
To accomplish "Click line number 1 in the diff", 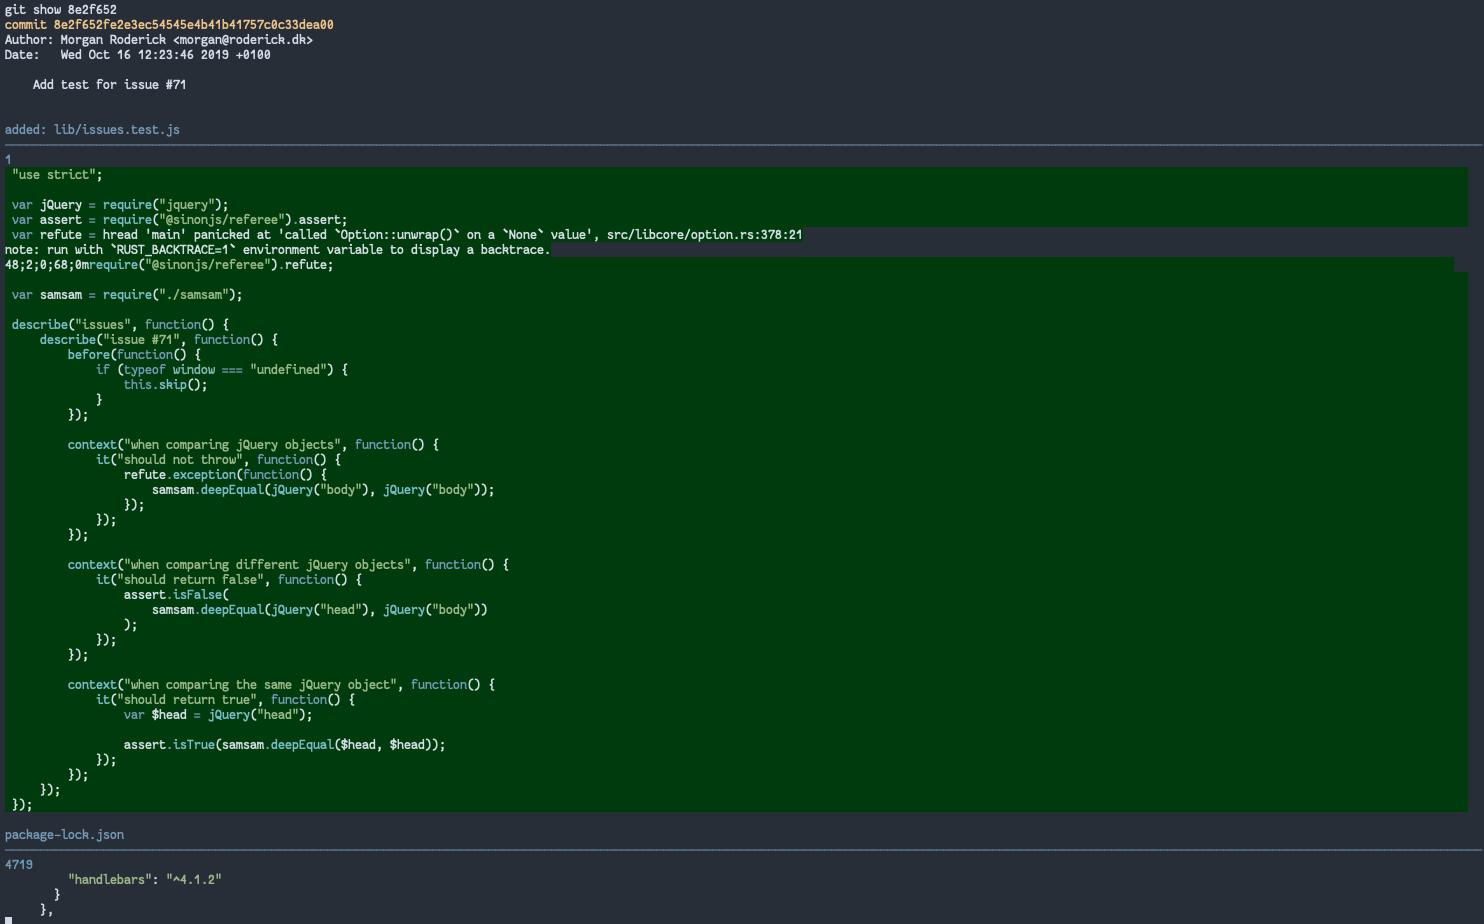I will pos(7,159).
